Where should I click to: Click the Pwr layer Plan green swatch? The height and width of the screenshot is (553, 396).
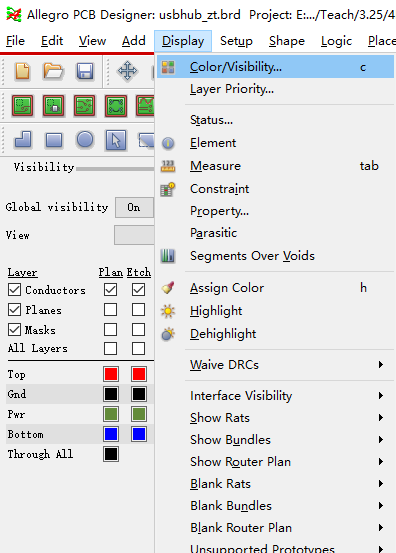pos(111,414)
